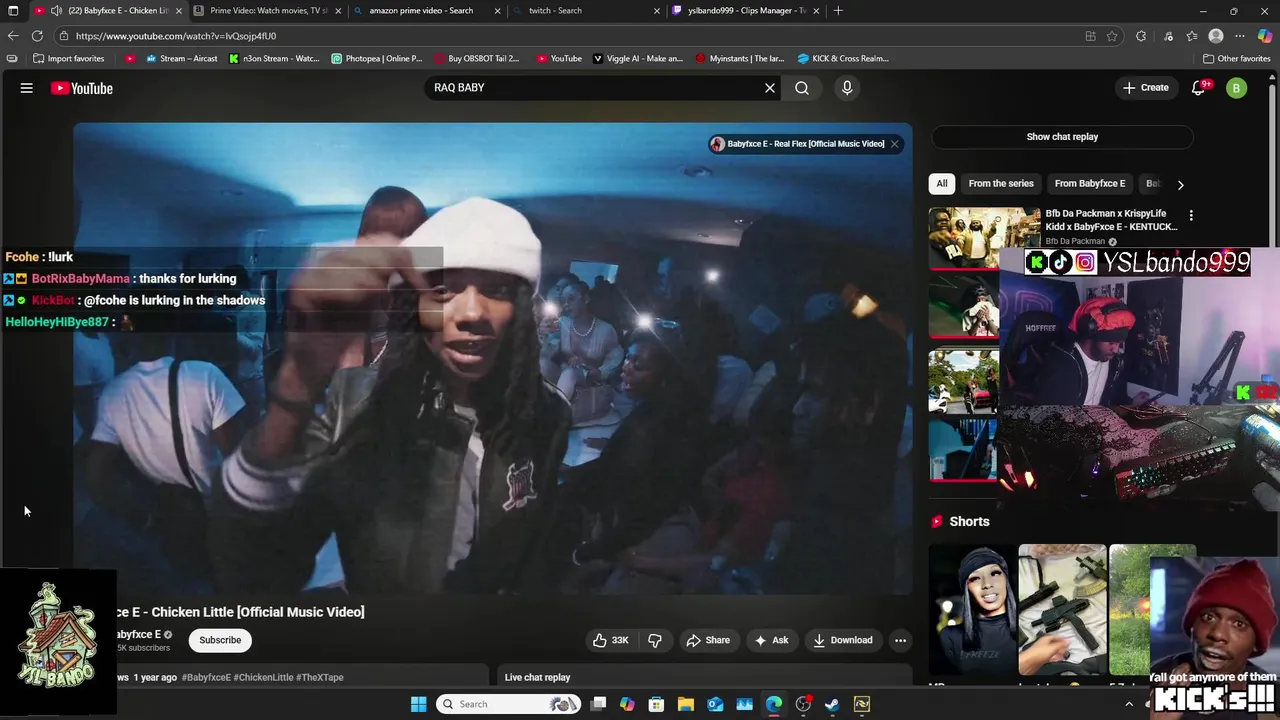
Task: Select the All filter chip
Action: tap(941, 184)
